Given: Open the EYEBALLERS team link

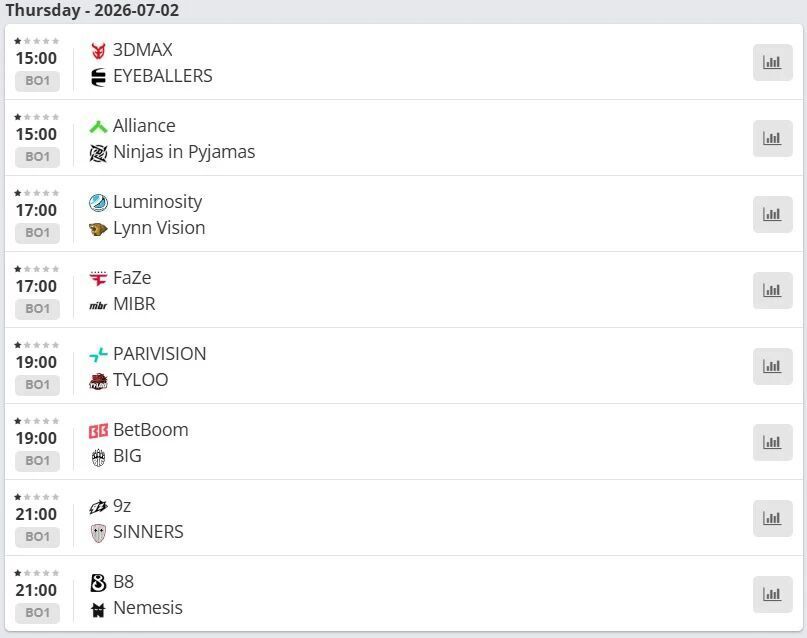Looking at the screenshot, I should pyautogui.click(x=163, y=76).
